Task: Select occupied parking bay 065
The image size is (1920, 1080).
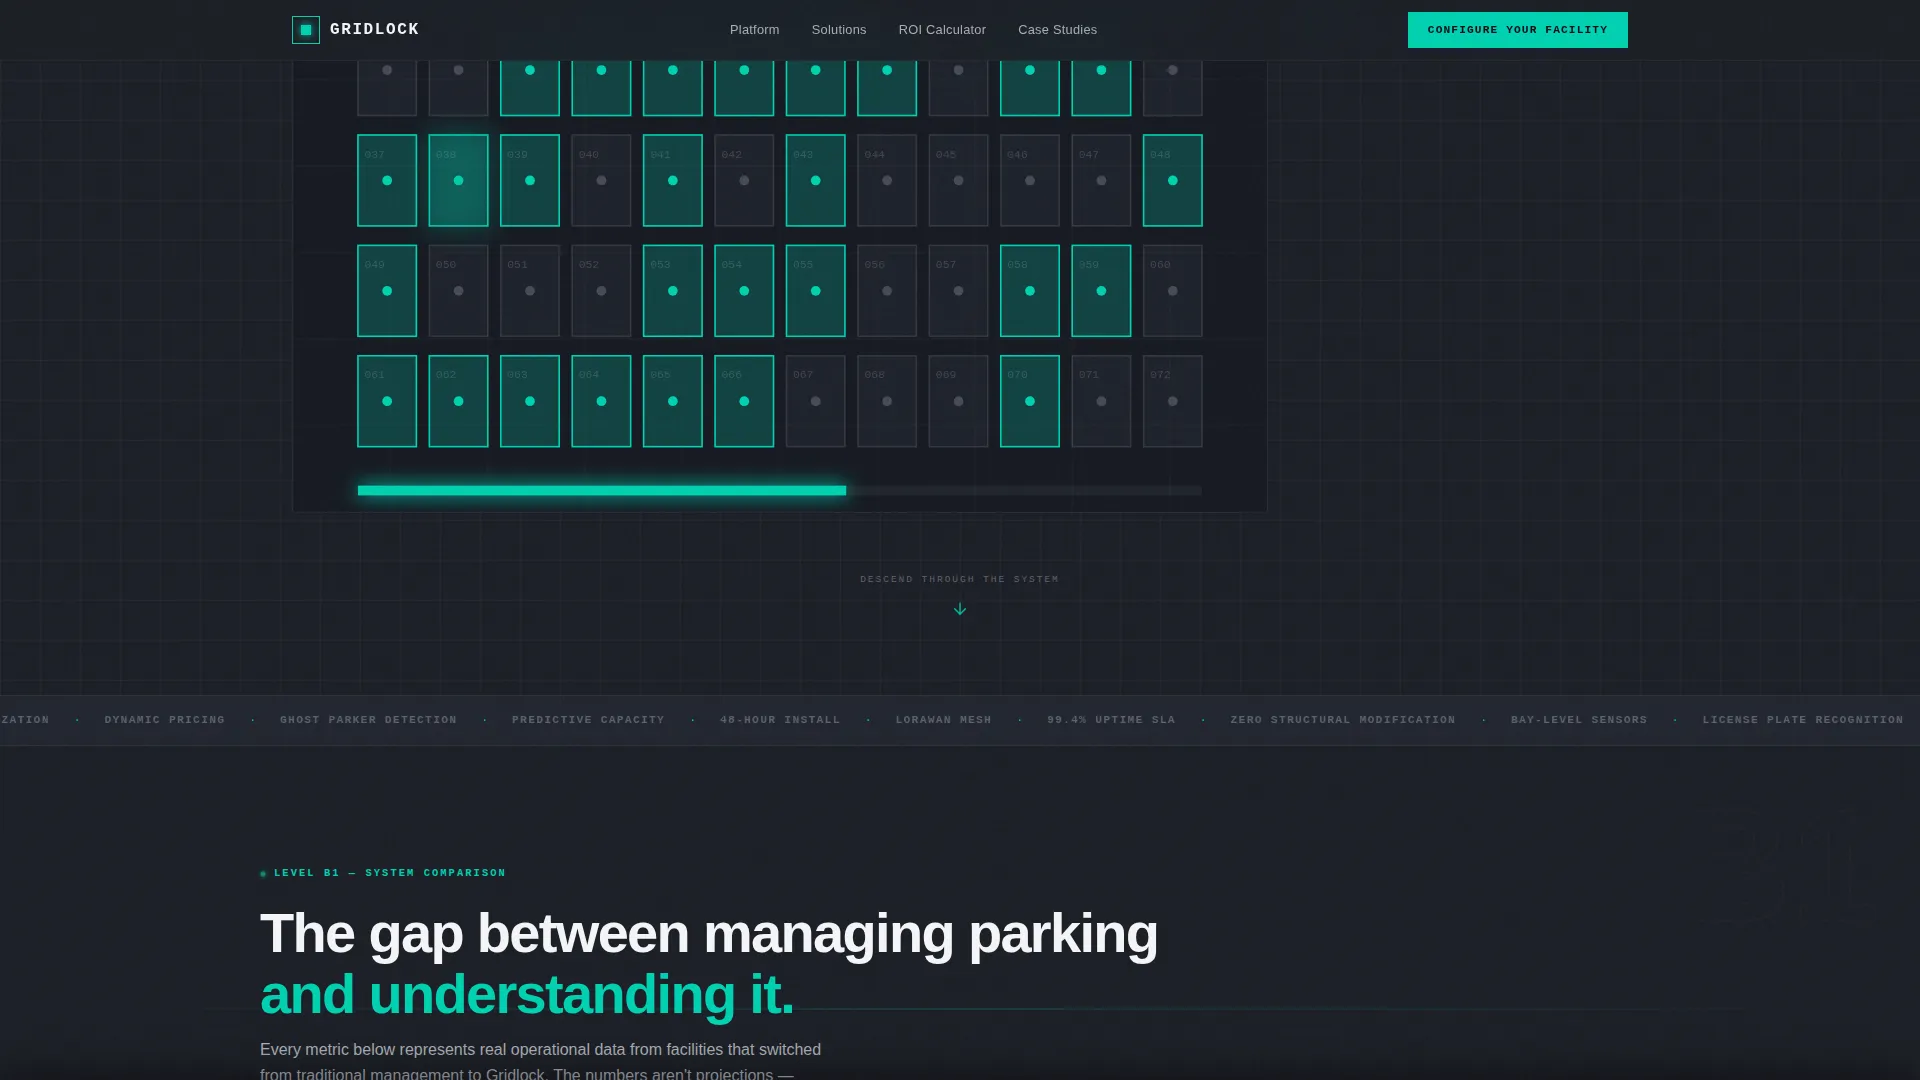Action: [x=673, y=401]
